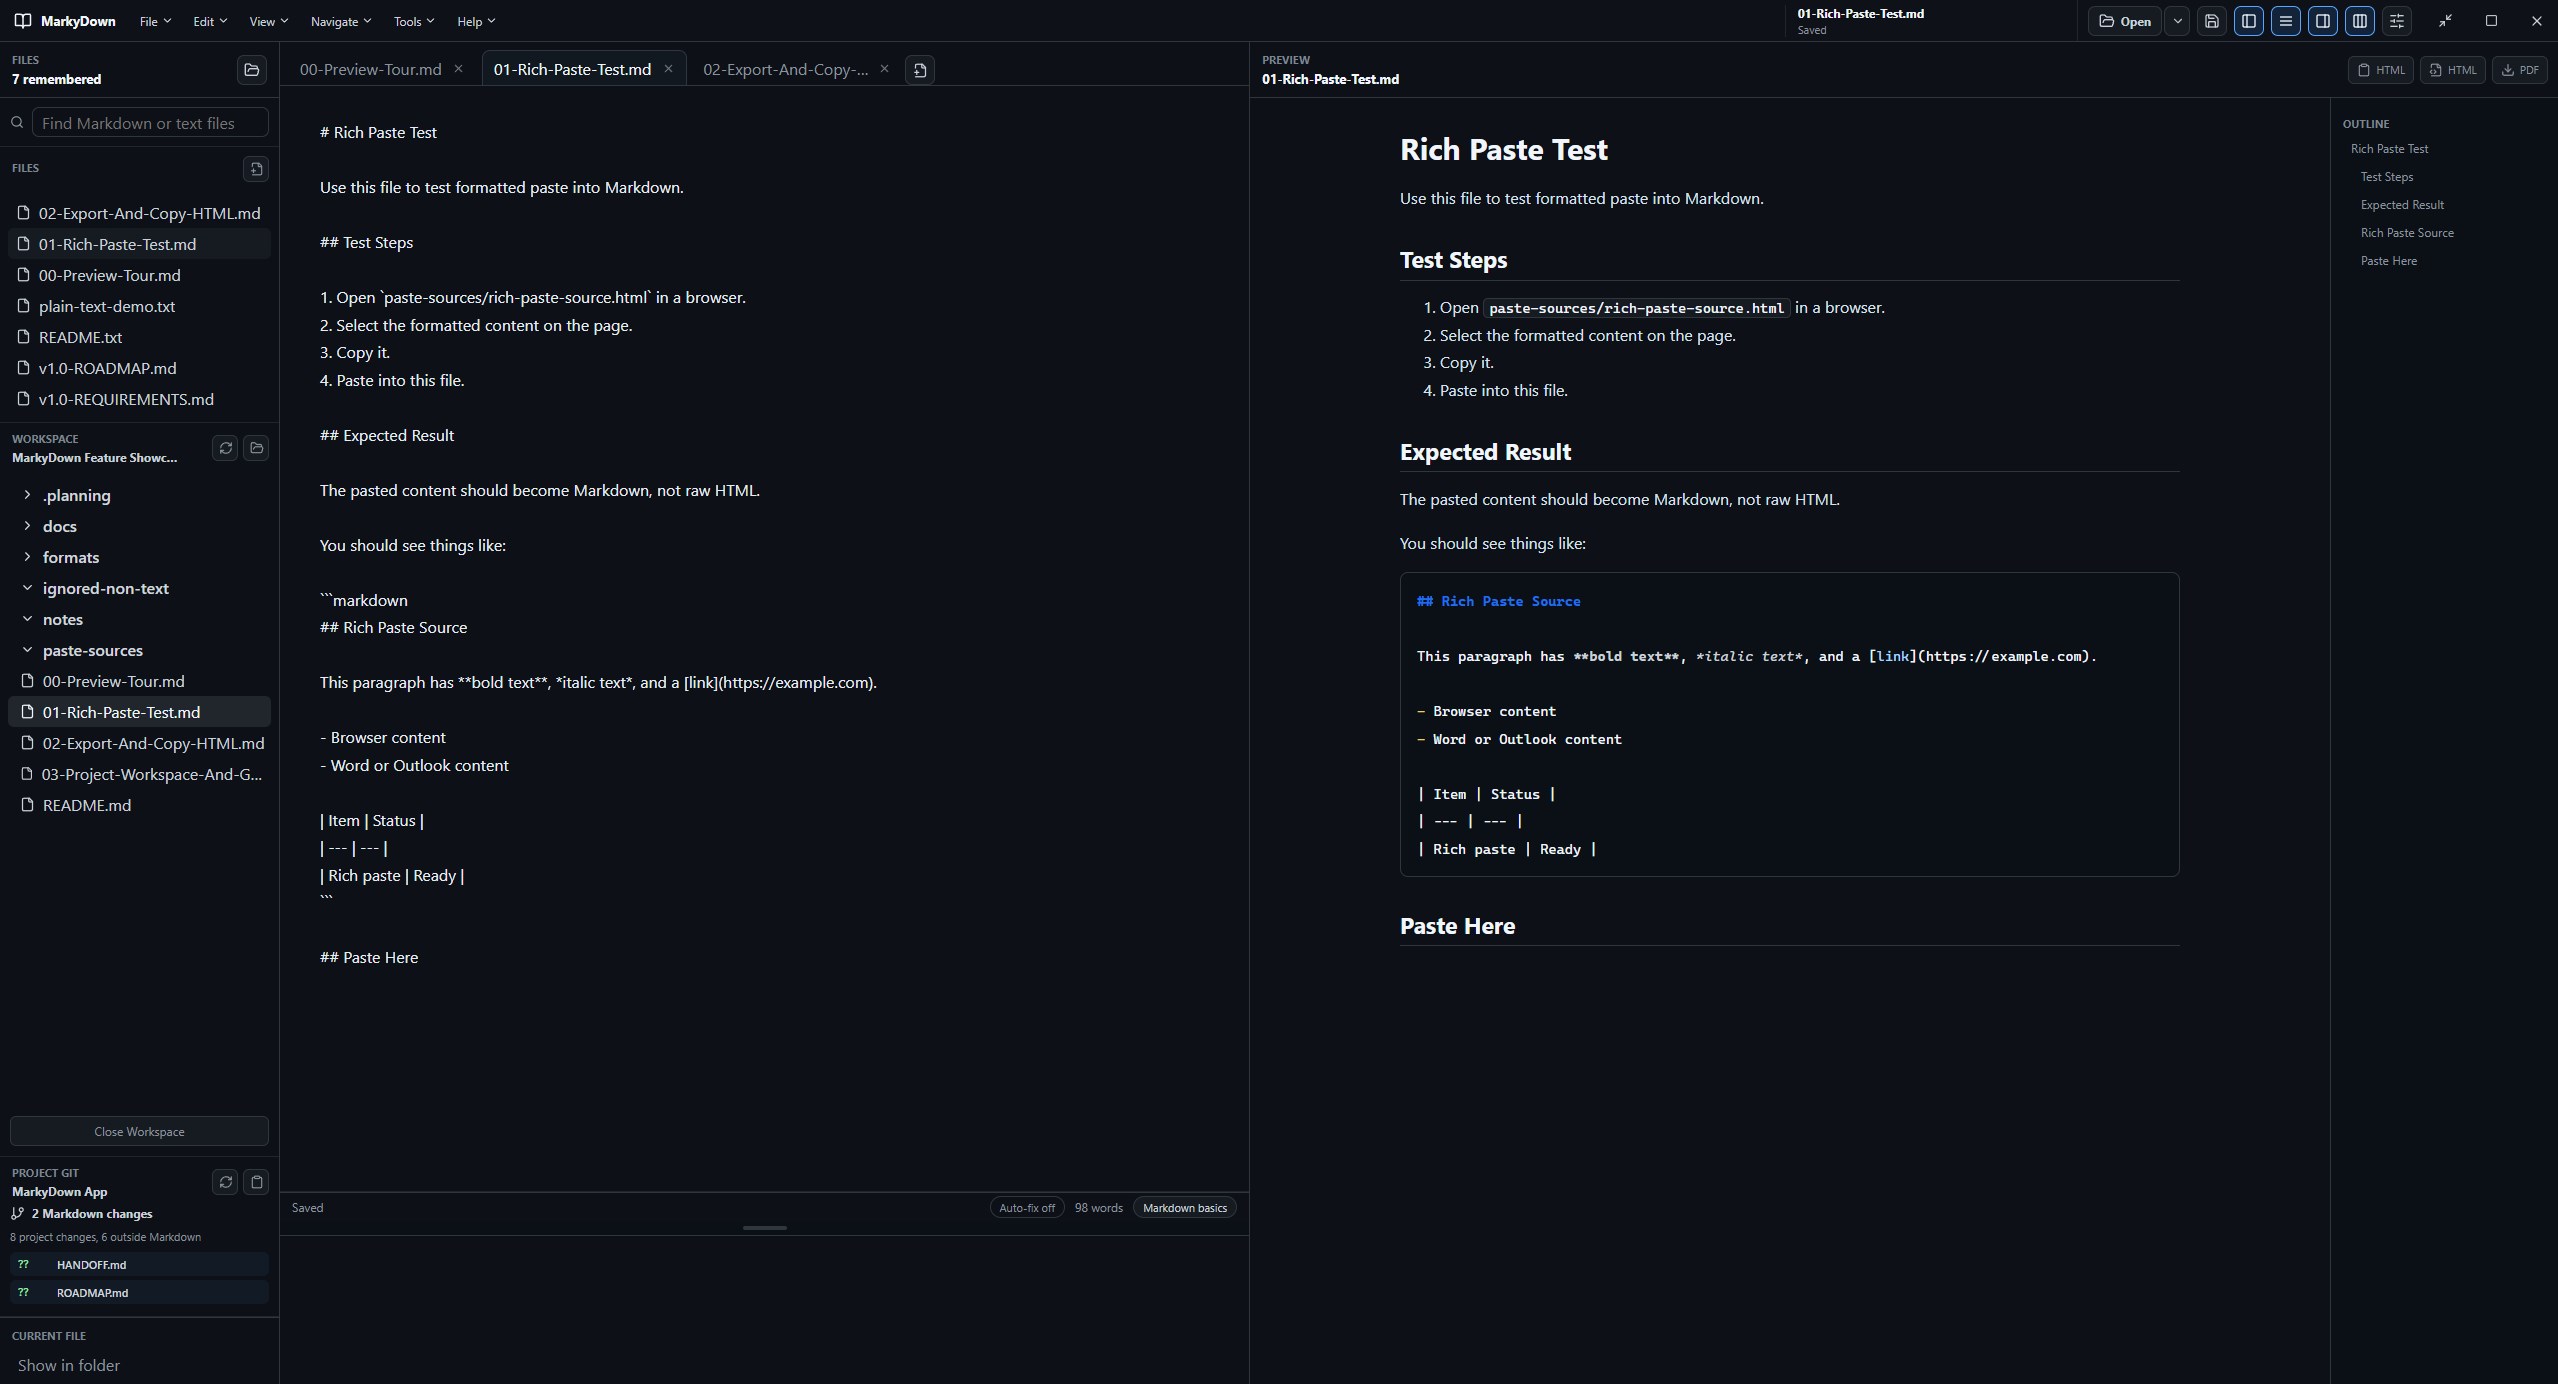The height and width of the screenshot is (1384, 2558).
Task: Switch to the 02-Export-And-Copy tab
Action: click(x=785, y=69)
